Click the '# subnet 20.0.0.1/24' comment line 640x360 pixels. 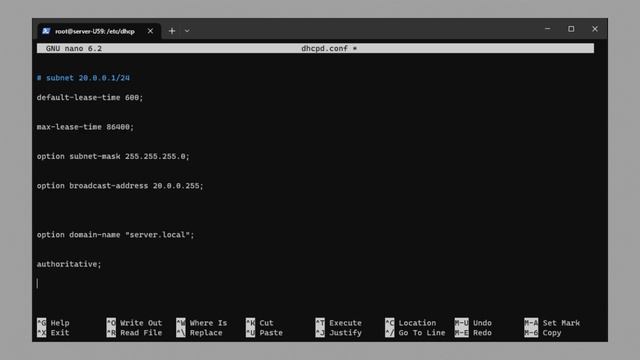coord(83,78)
